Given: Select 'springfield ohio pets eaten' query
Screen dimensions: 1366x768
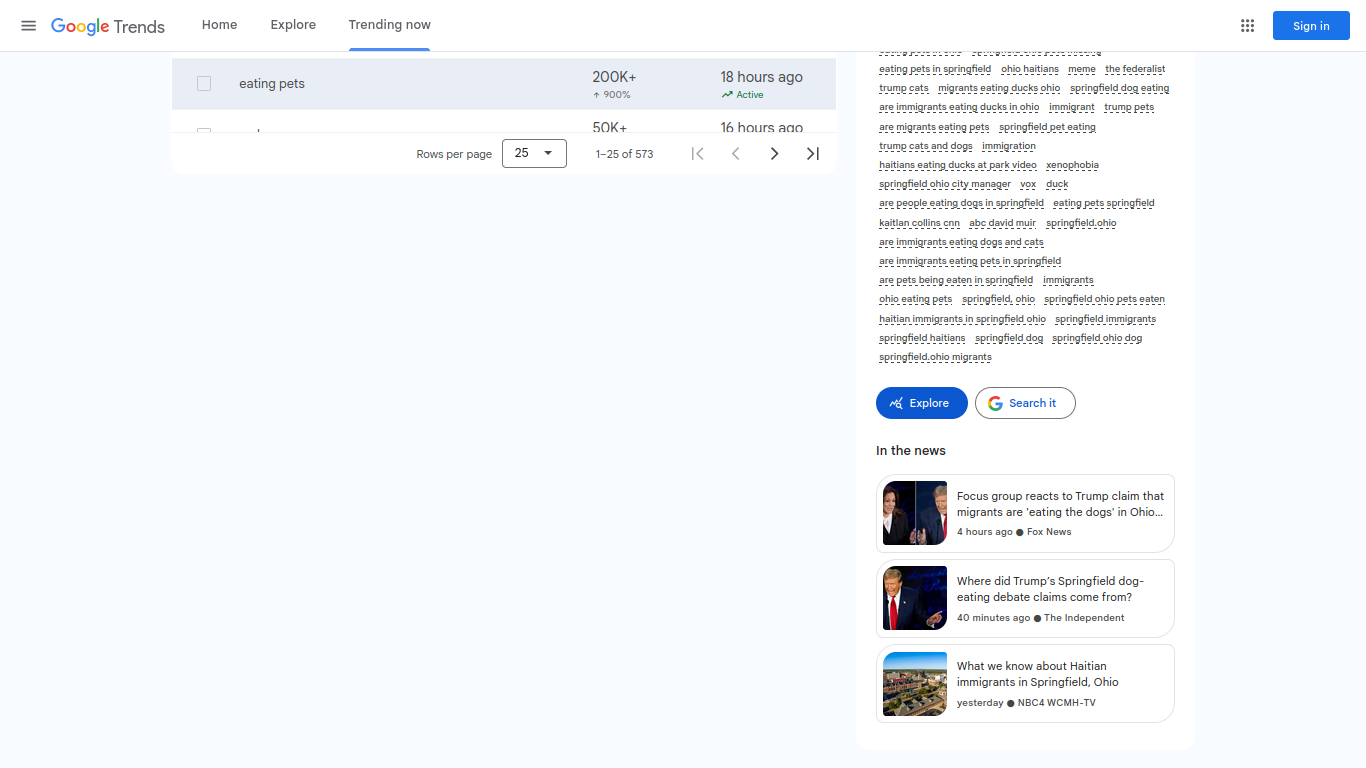Looking at the screenshot, I should (1104, 299).
